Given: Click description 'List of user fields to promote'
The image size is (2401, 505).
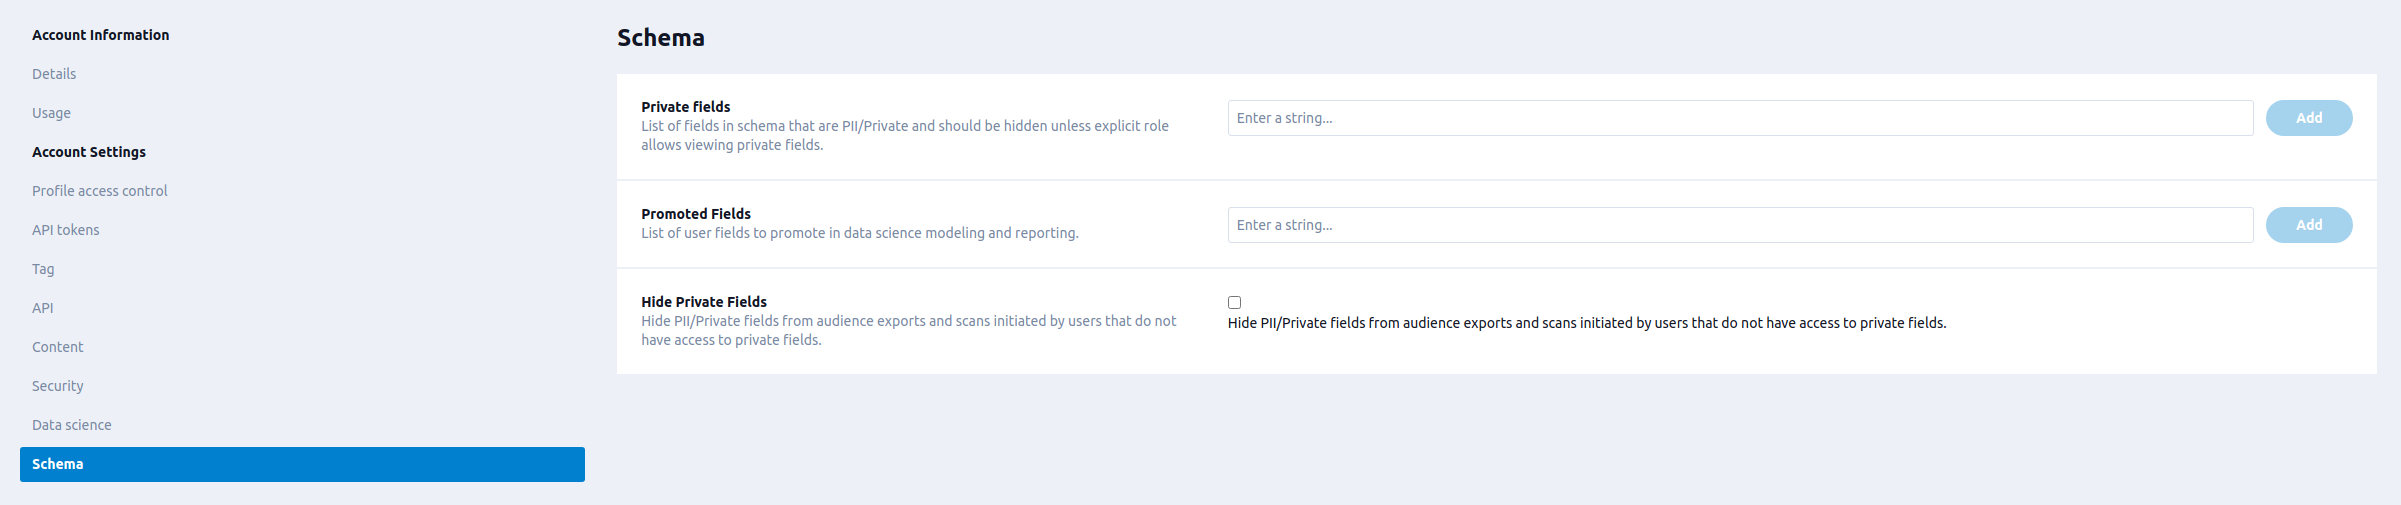Looking at the screenshot, I should (x=860, y=233).
